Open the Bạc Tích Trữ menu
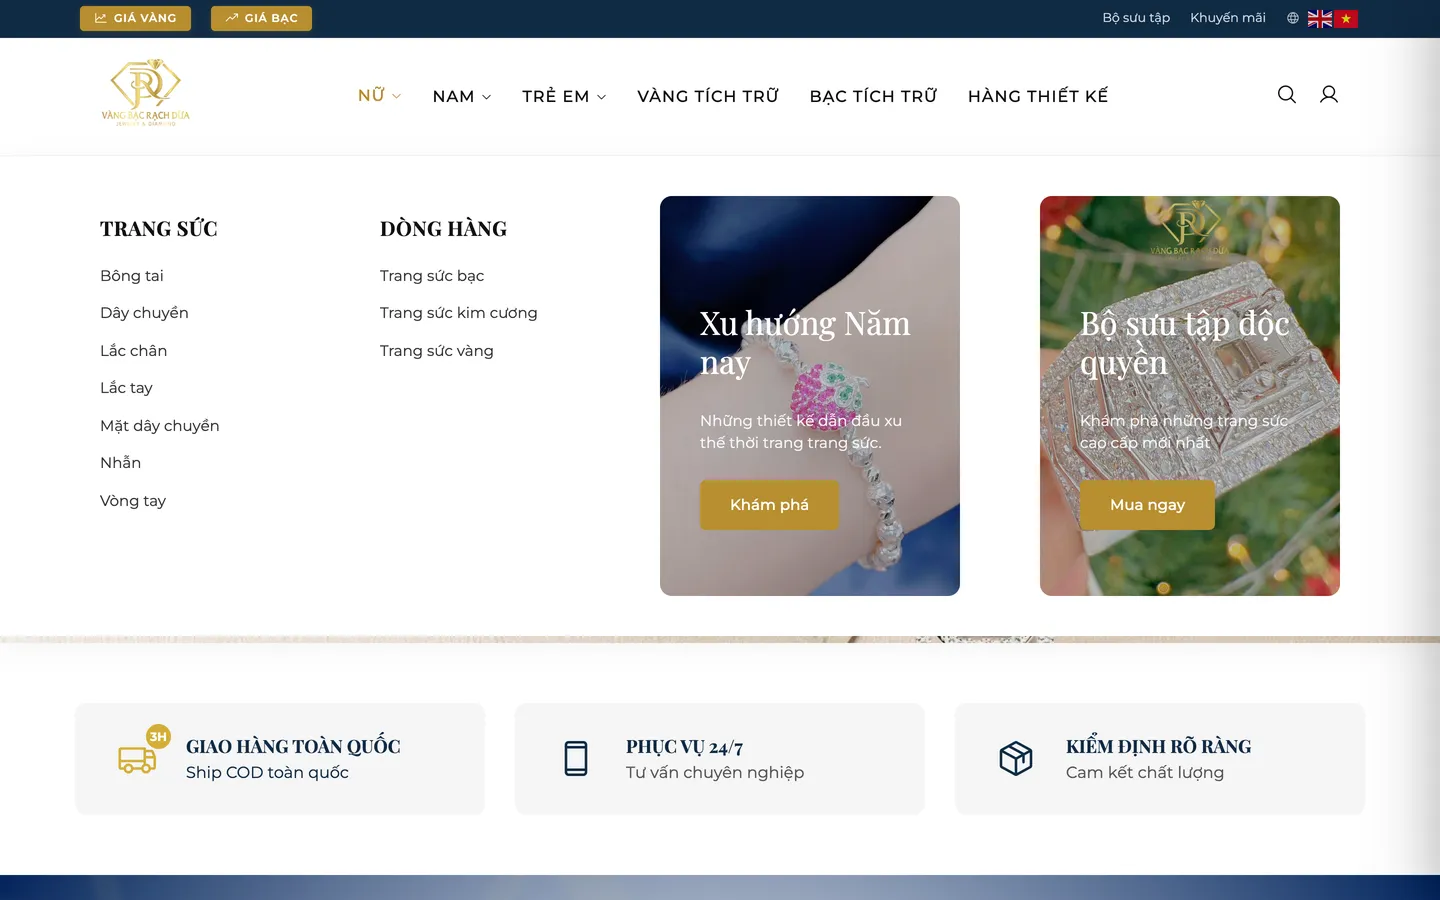This screenshot has width=1440, height=900. point(873,96)
